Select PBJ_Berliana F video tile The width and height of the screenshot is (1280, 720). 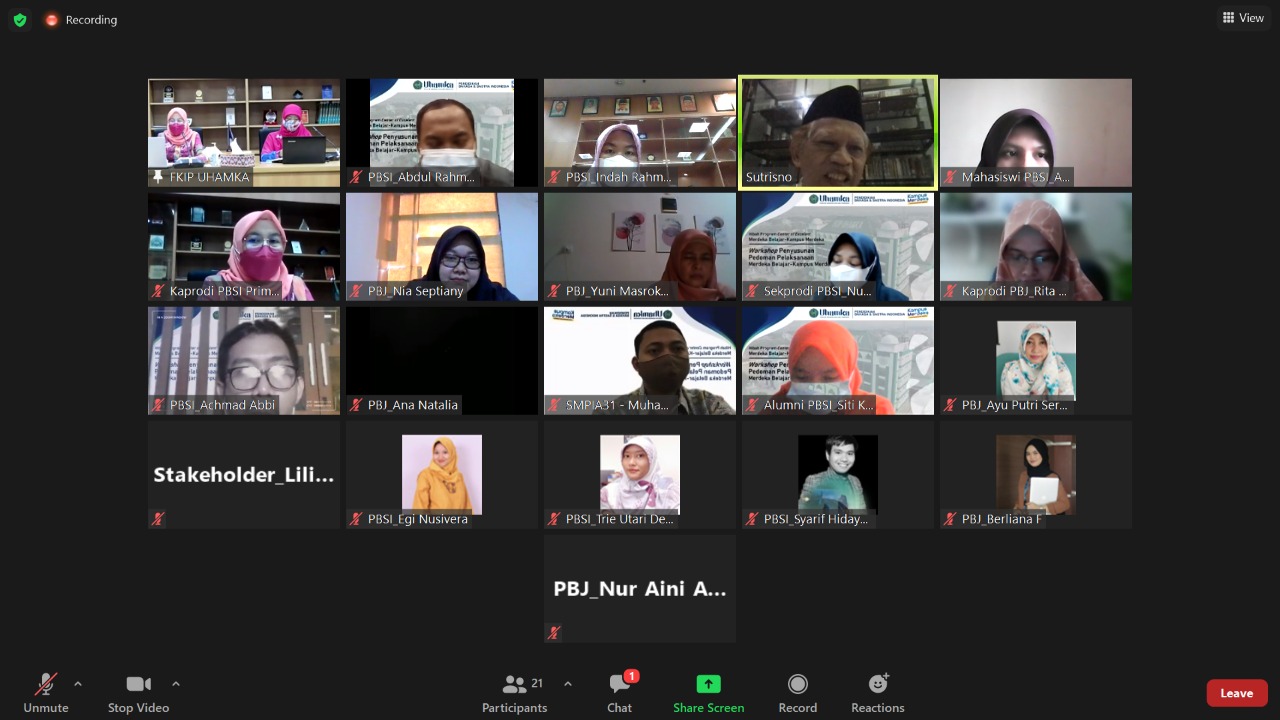pos(1036,475)
